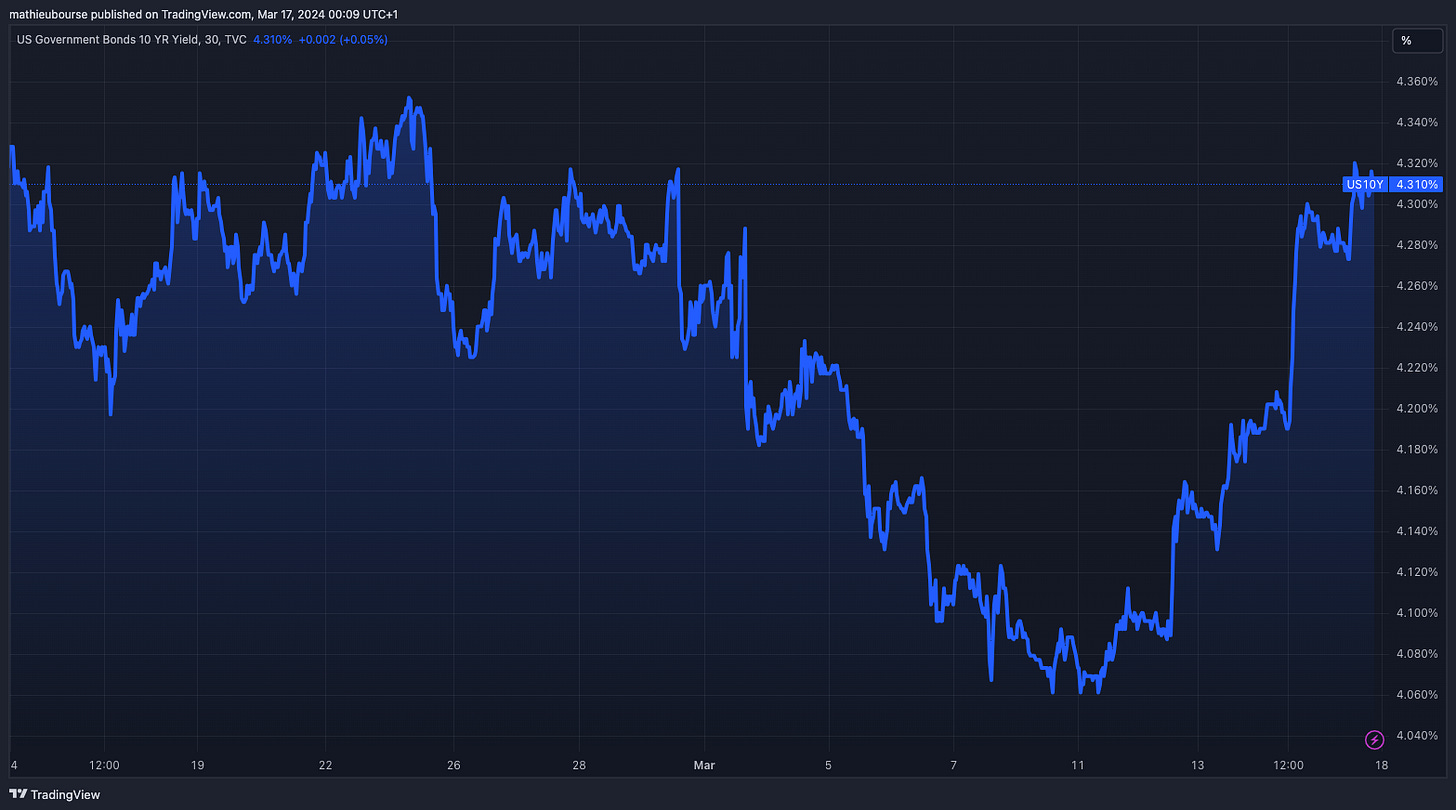The width and height of the screenshot is (1456, 810).
Task: Click the 4.360% price axis label
Action: 1415,81
